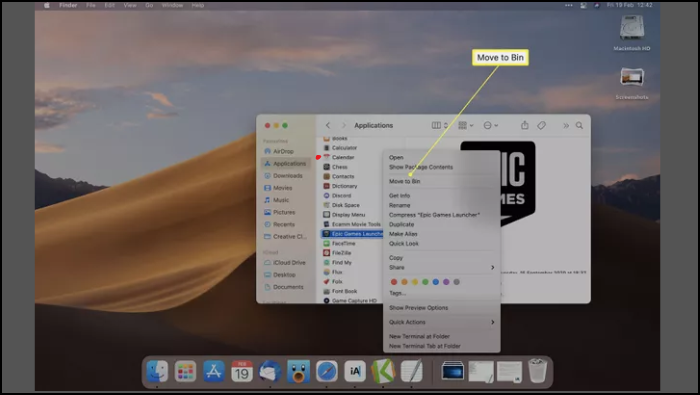700x395 pixels.
Task: Click the Finder search magnifier icon
Action: pyautogui.click(x=579, y=125)
